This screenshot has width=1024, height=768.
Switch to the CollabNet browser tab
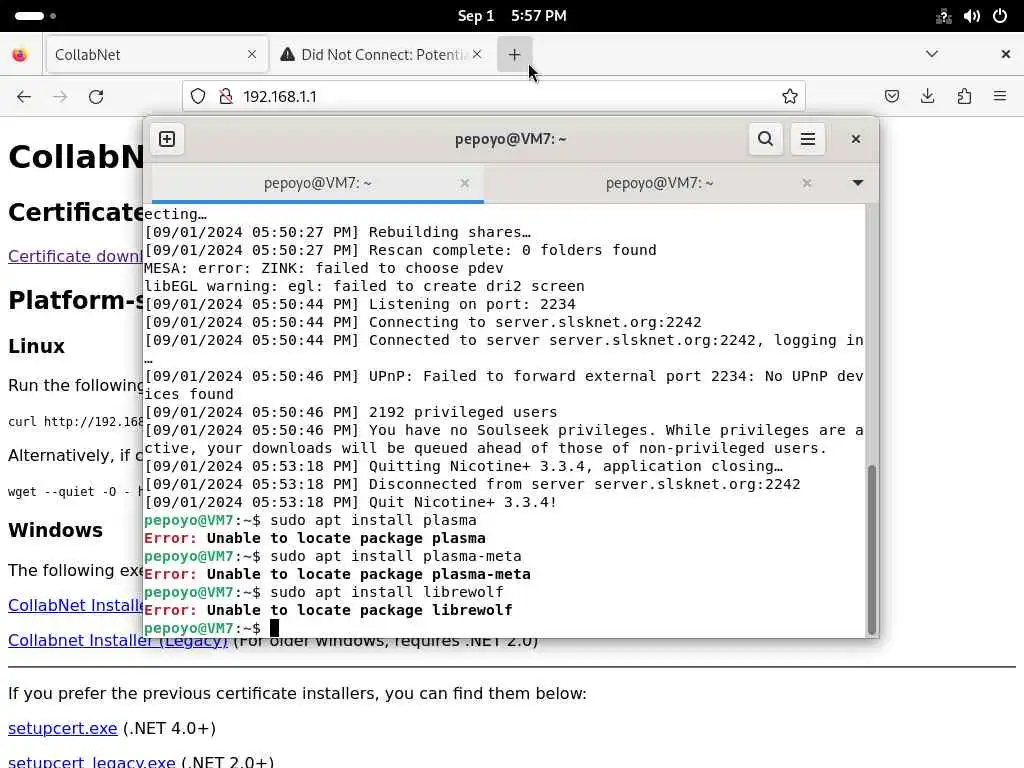click(x=157, y=54)
